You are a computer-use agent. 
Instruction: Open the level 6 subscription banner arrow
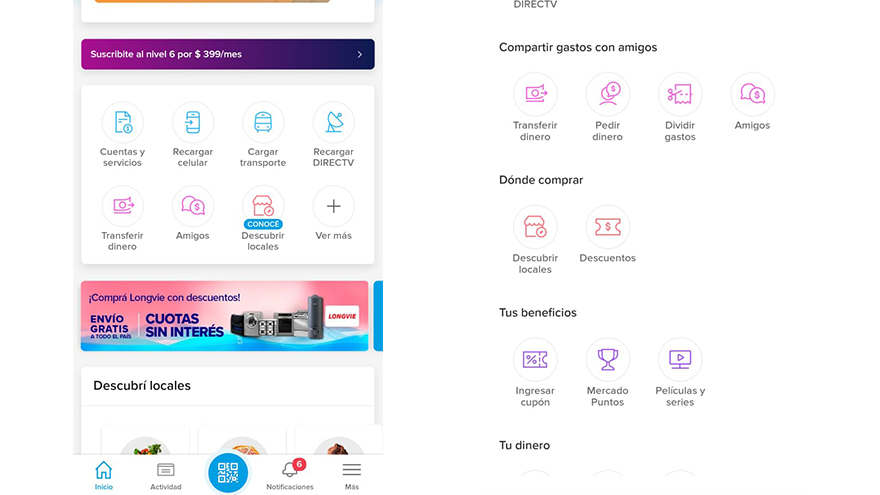click(359, 54)
